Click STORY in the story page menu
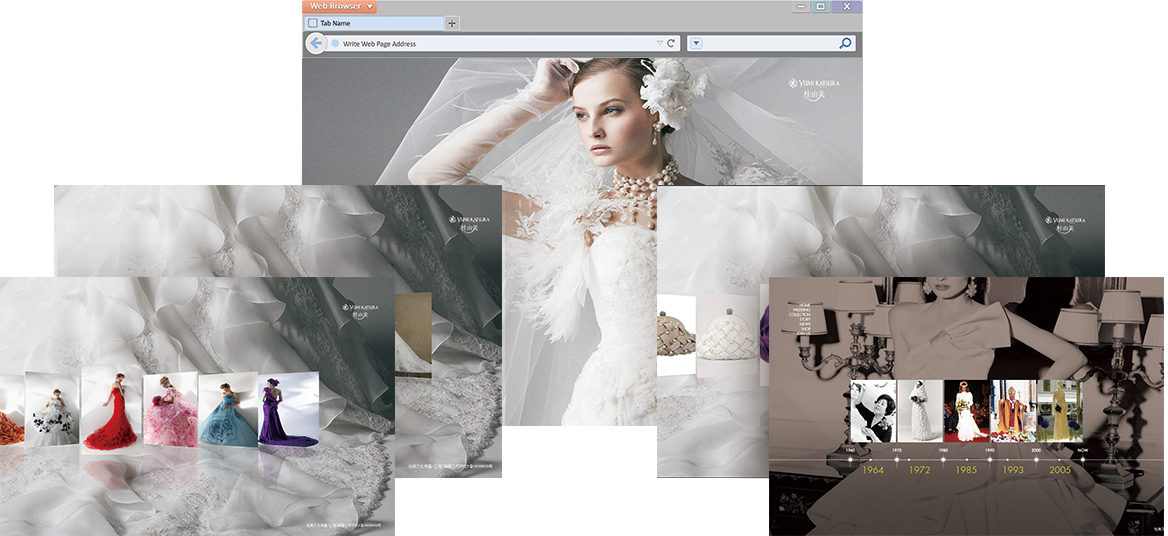 pyautogui.click(x=804, y=319)
